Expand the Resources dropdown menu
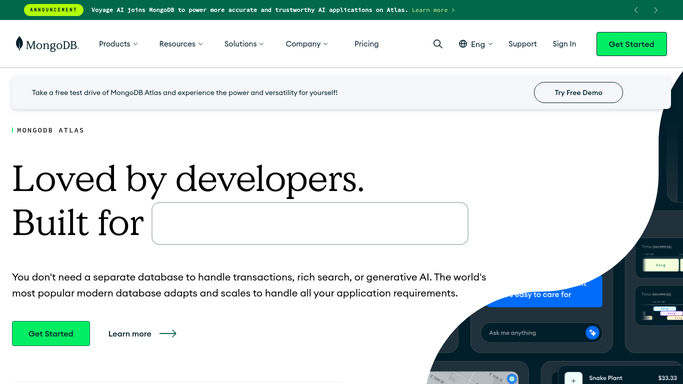683x384 pixels. click(181, 44)
